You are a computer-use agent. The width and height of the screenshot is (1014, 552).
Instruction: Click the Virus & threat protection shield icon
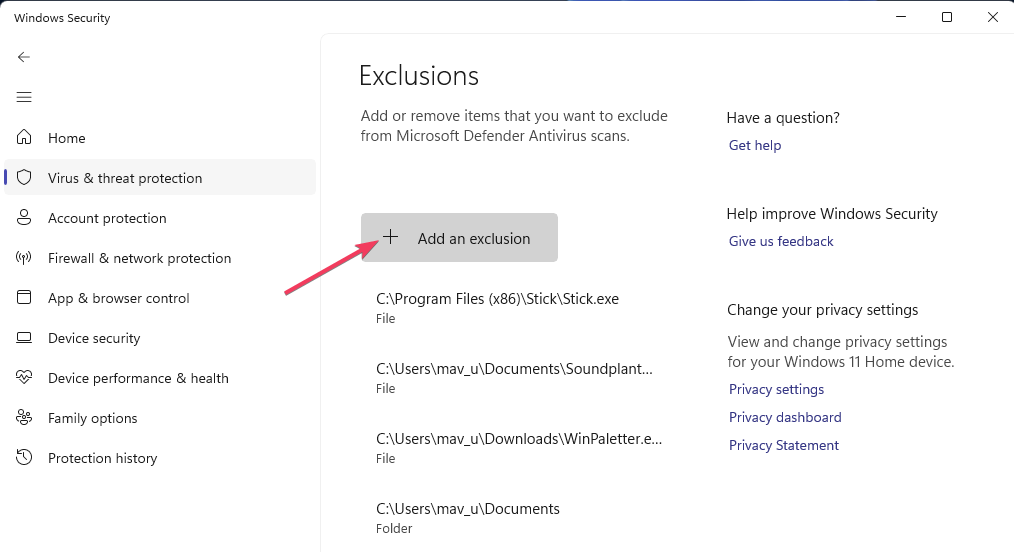pyautogui.click(x=25, y=178)
